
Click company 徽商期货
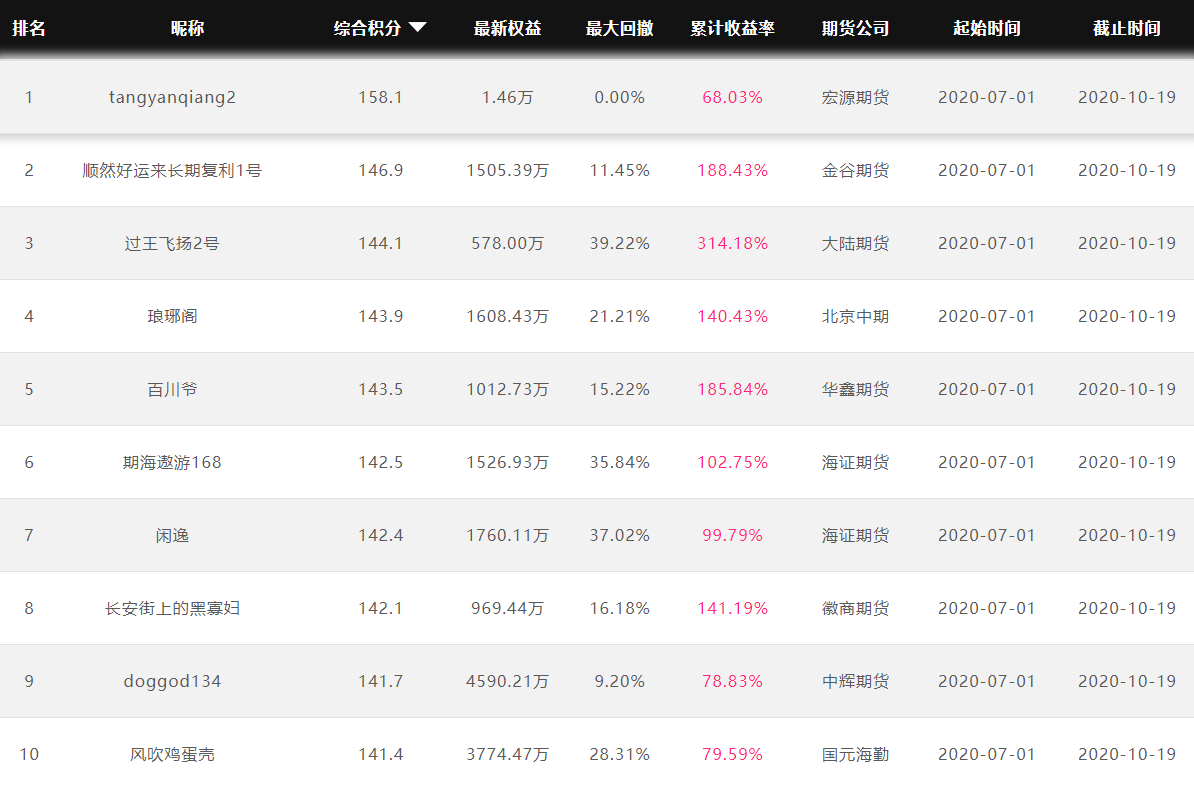pos(855,609)
